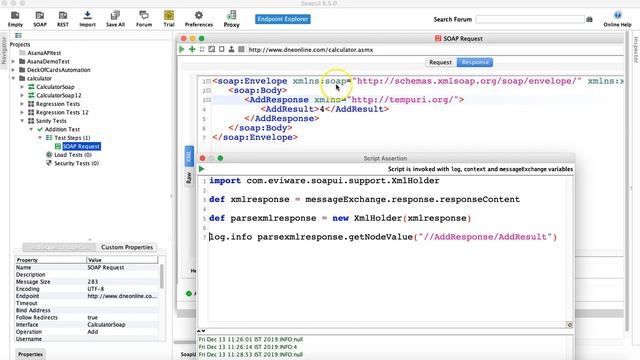Open the Custom Properties tab

(x=127, y=247)
